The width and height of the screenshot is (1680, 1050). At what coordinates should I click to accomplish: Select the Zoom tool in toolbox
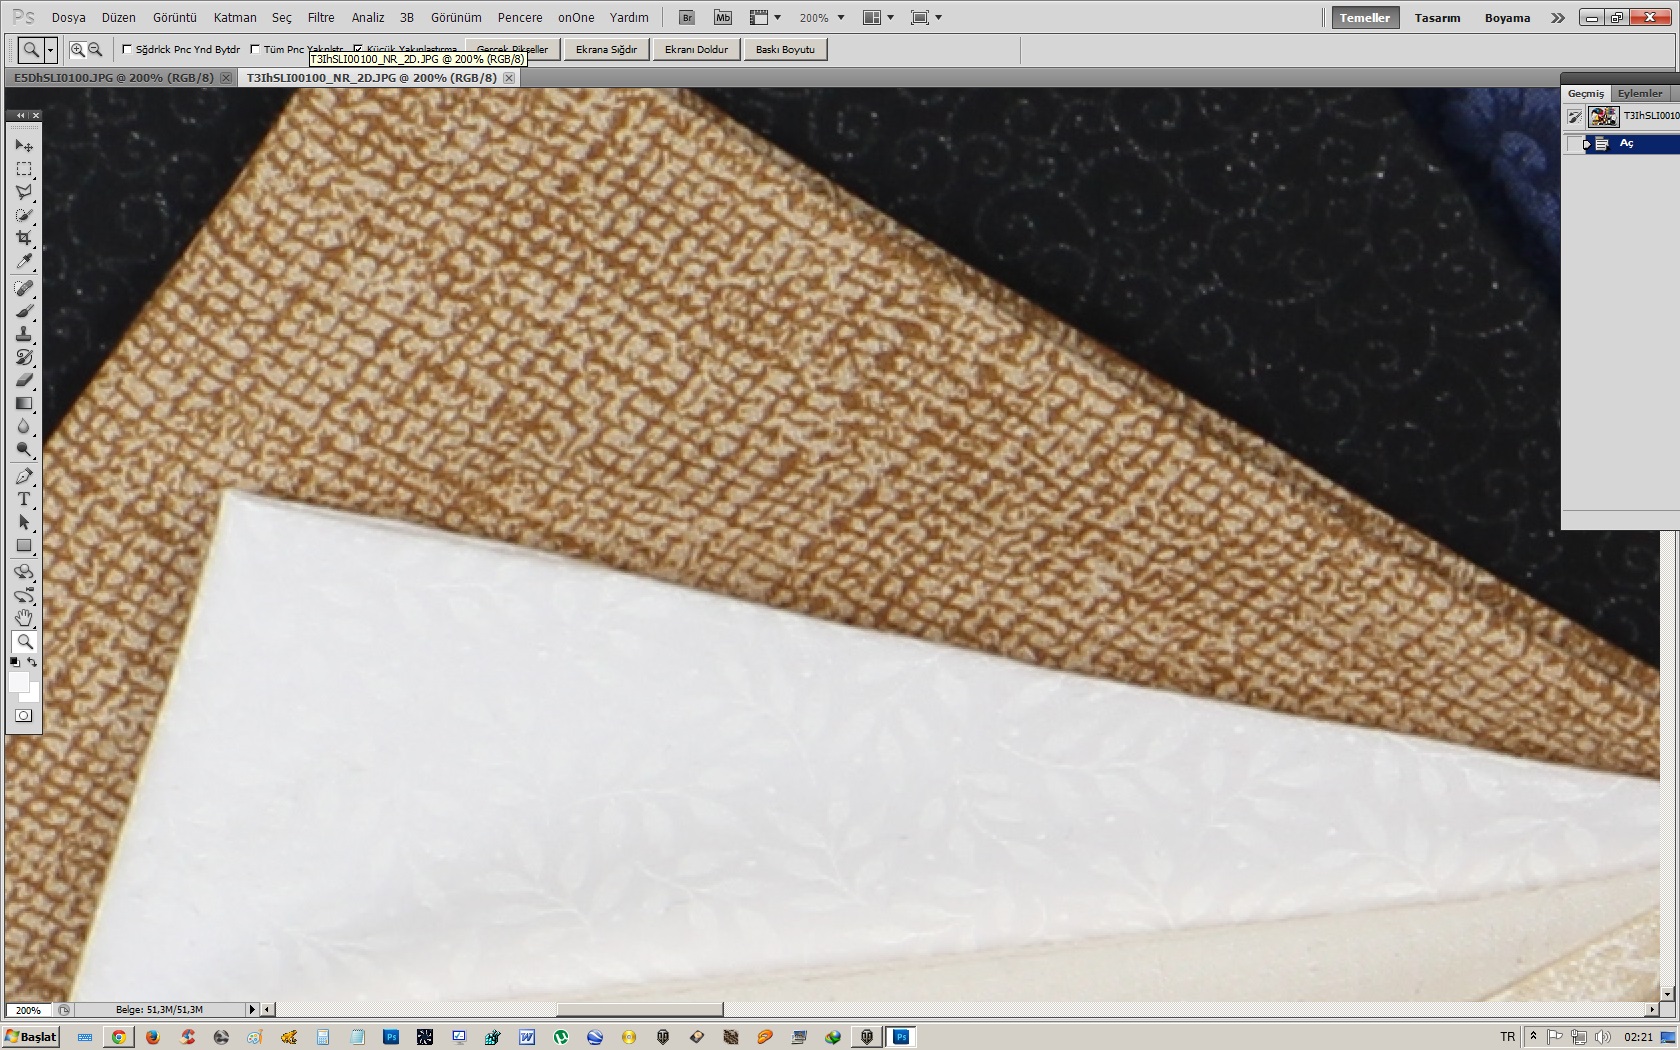pos(24,642)
